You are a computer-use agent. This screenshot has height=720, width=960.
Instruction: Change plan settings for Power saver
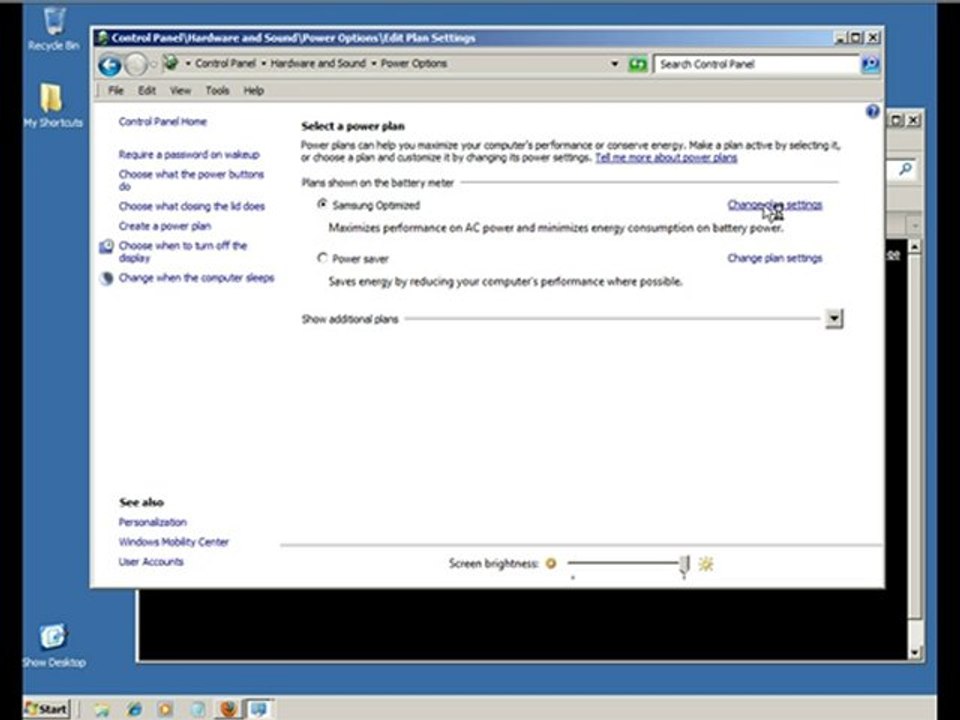click(x=774, y=258)
